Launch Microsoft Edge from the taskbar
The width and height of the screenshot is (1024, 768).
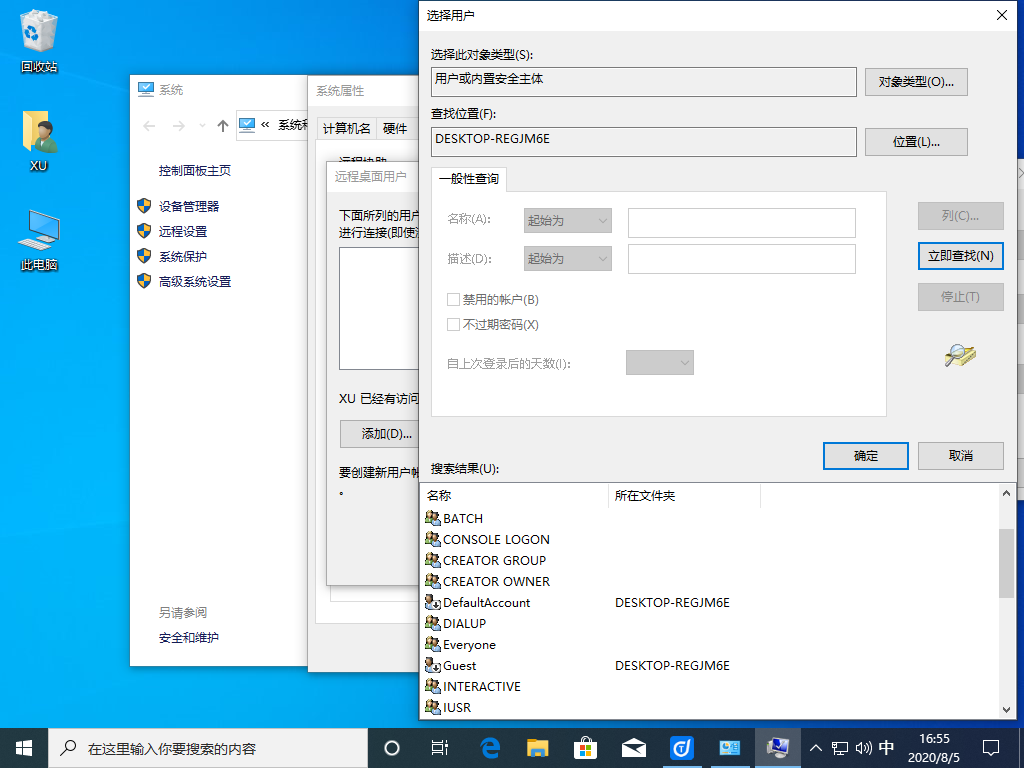click(490, 747)
